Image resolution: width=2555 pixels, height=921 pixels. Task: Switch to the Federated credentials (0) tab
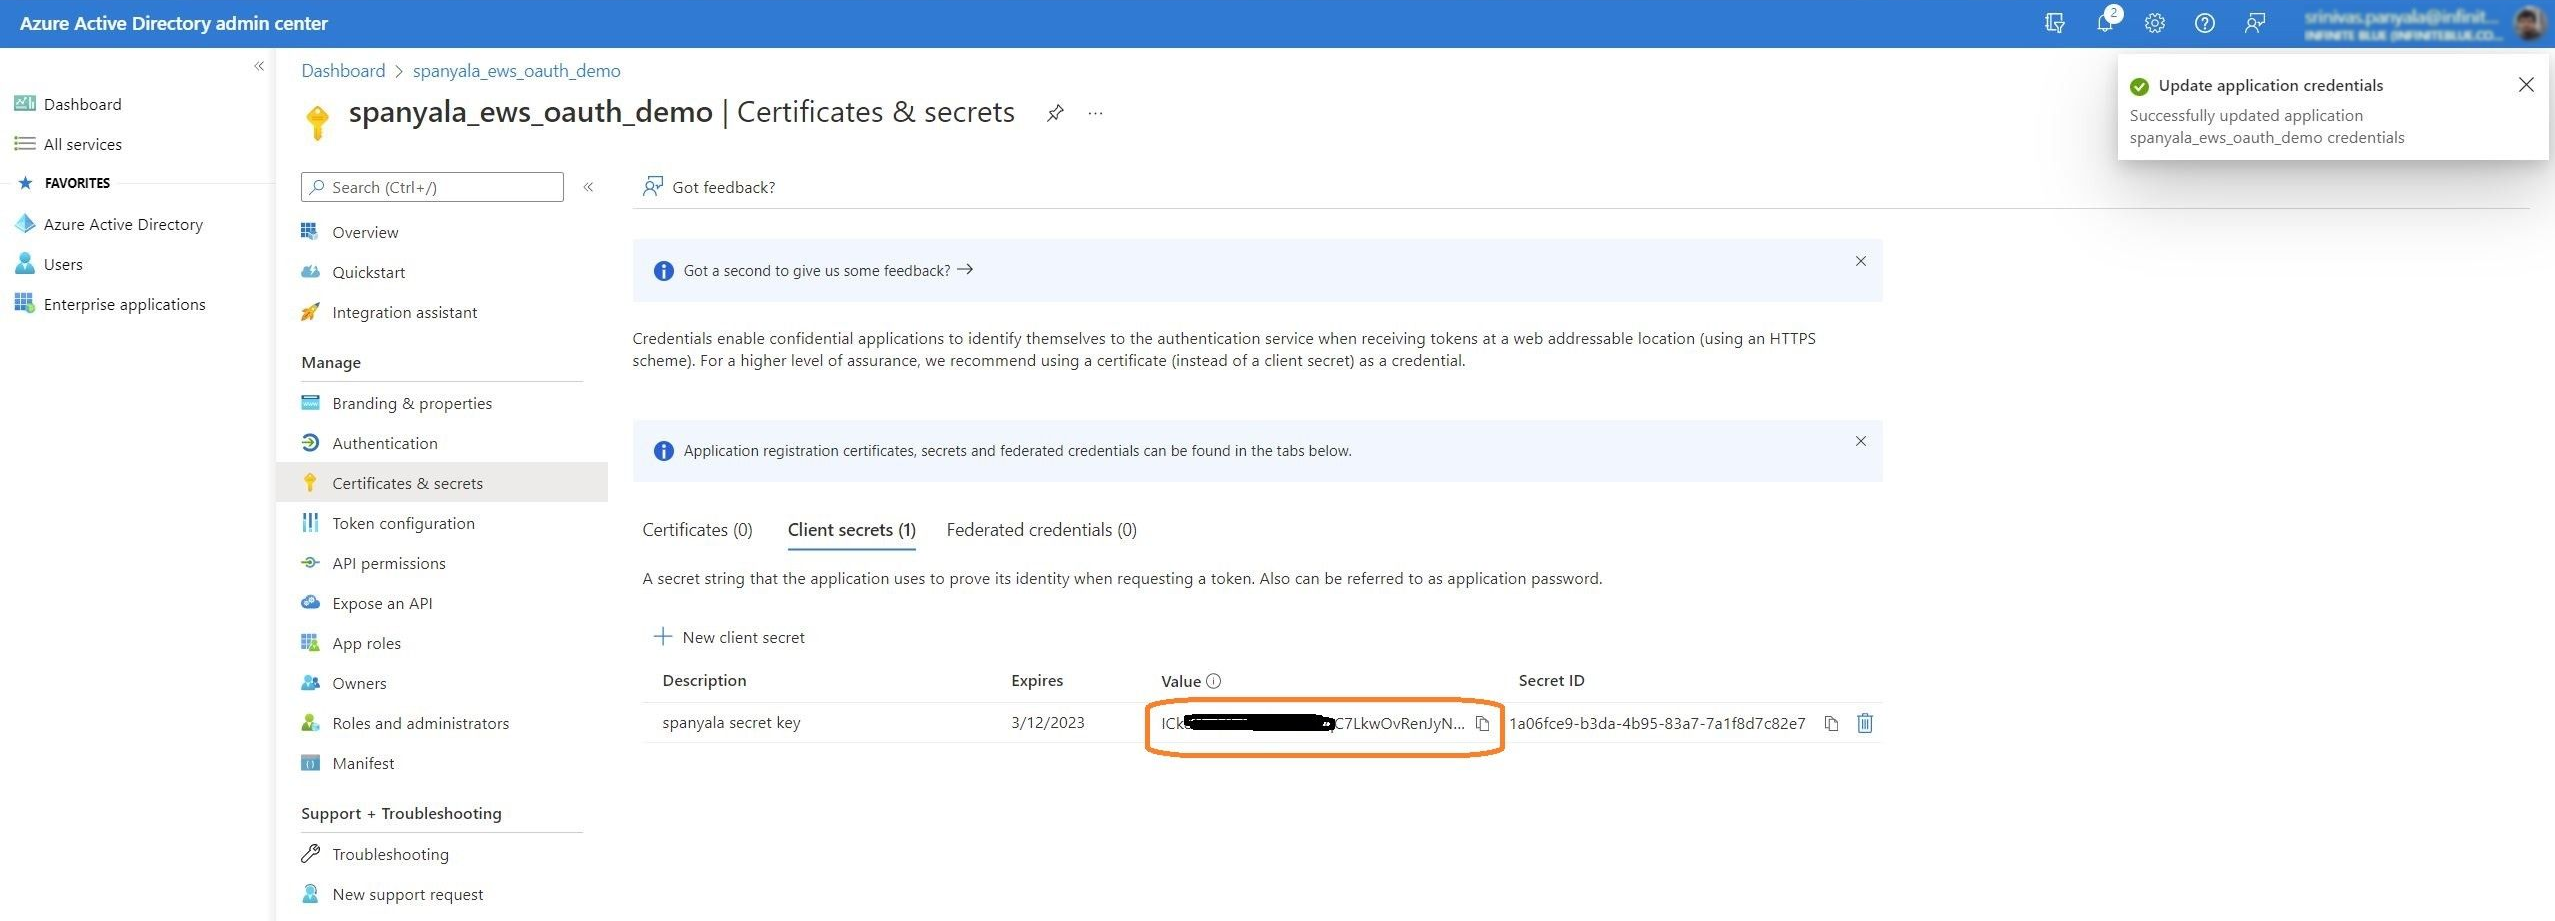click(x=1041, y=530)
